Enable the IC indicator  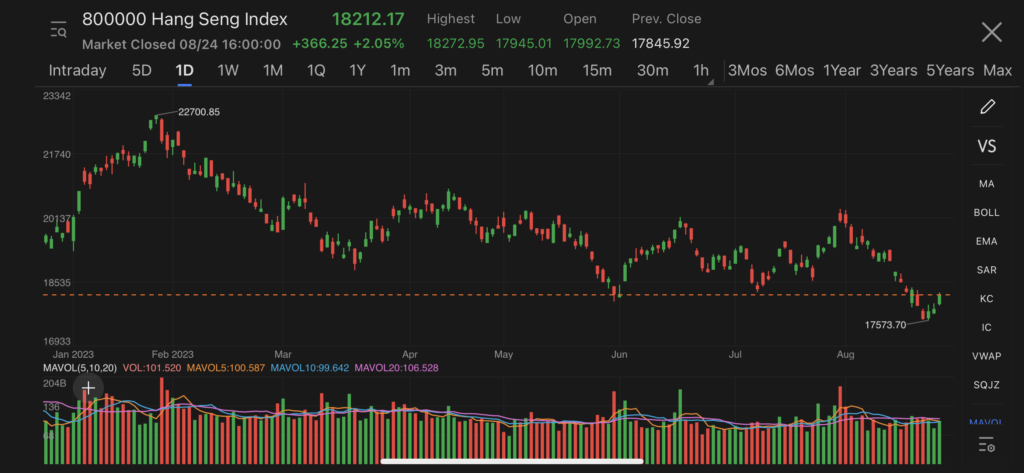(987, 327)
